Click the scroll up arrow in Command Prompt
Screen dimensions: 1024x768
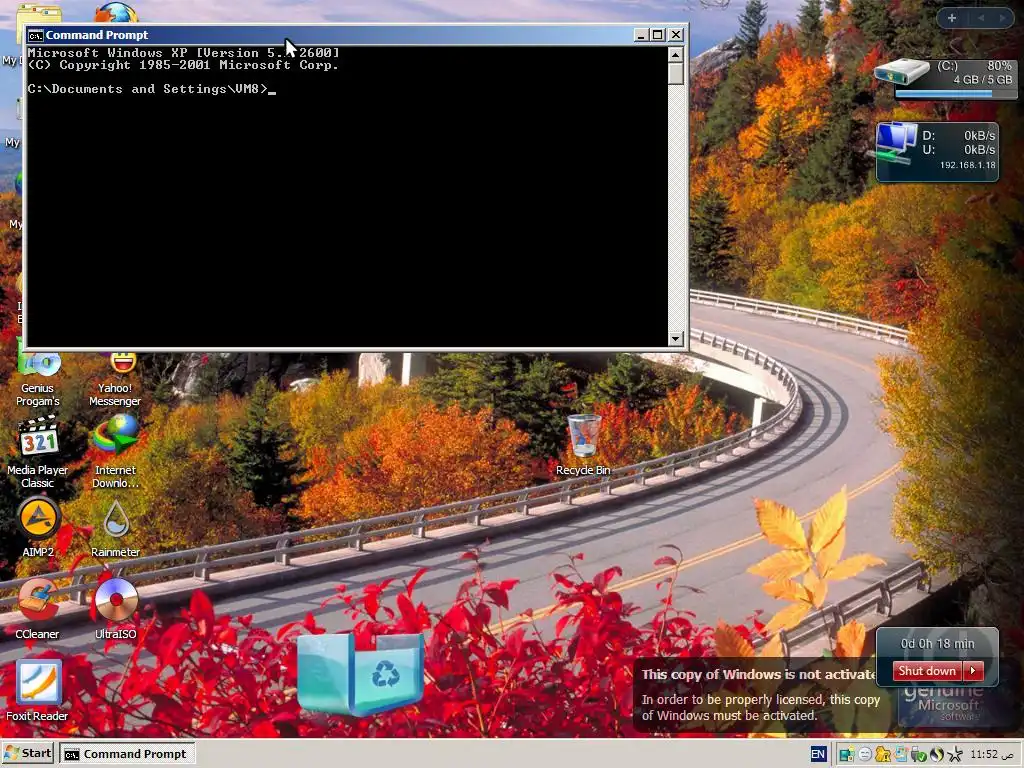[x=676, y=54]
